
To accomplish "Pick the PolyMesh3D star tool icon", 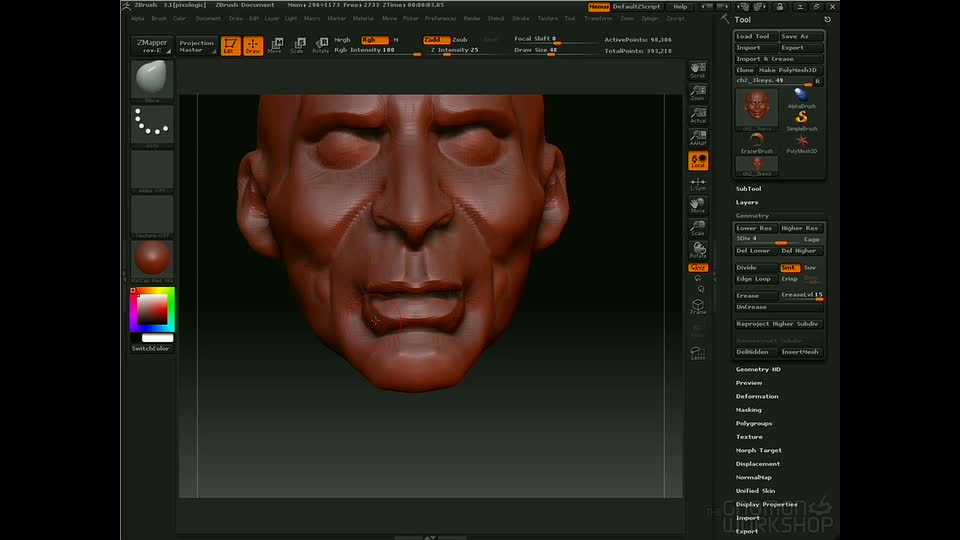I will pos(801,143).
